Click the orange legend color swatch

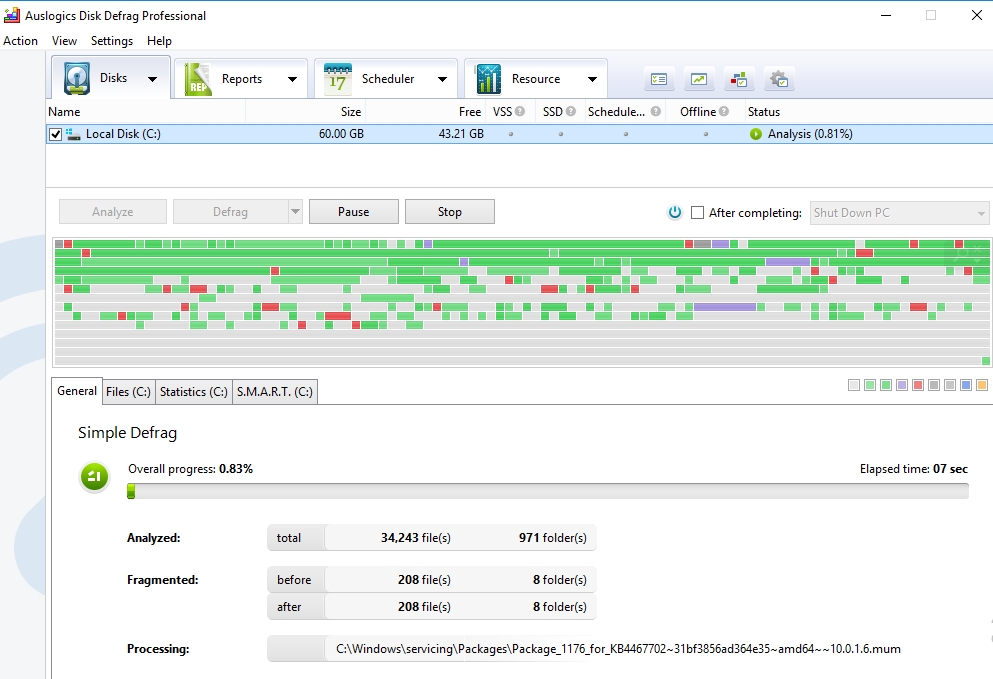[982, 385]
